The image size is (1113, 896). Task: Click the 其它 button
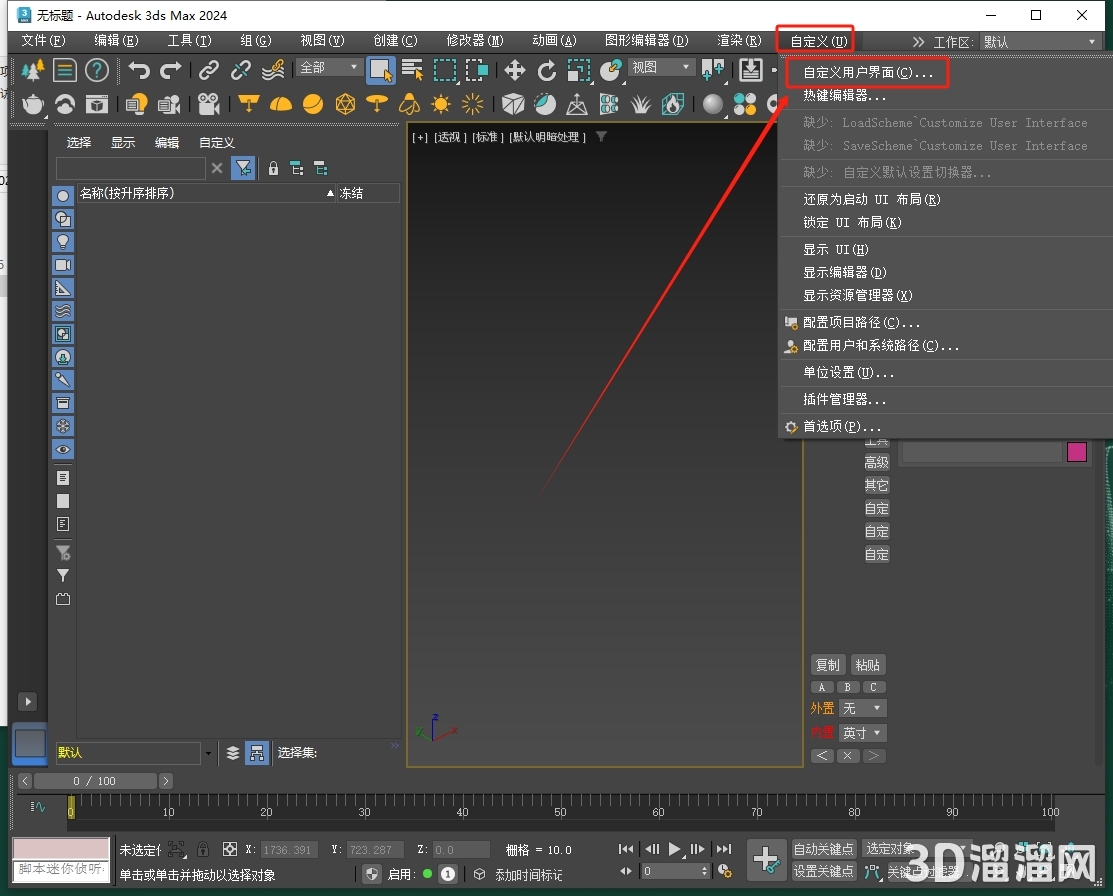pyautogui.click(x=877, y=485)
